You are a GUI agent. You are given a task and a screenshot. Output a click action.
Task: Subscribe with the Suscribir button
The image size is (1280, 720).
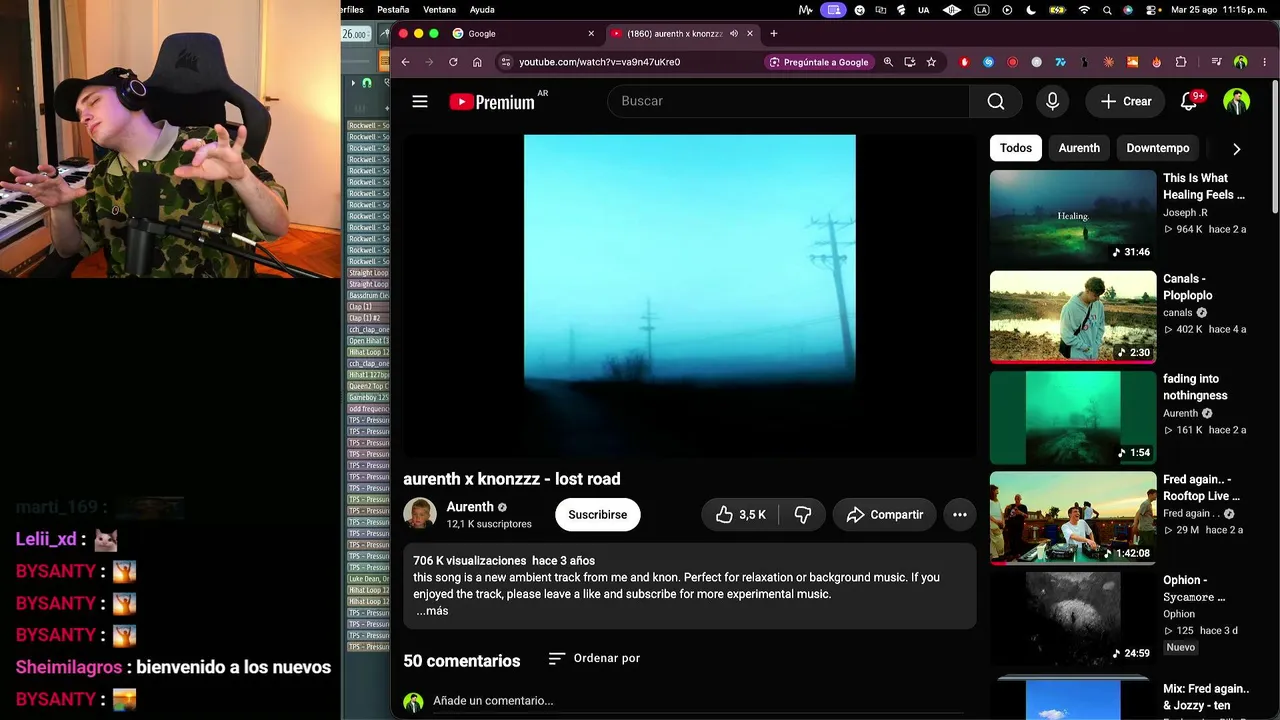pos(598,515)
